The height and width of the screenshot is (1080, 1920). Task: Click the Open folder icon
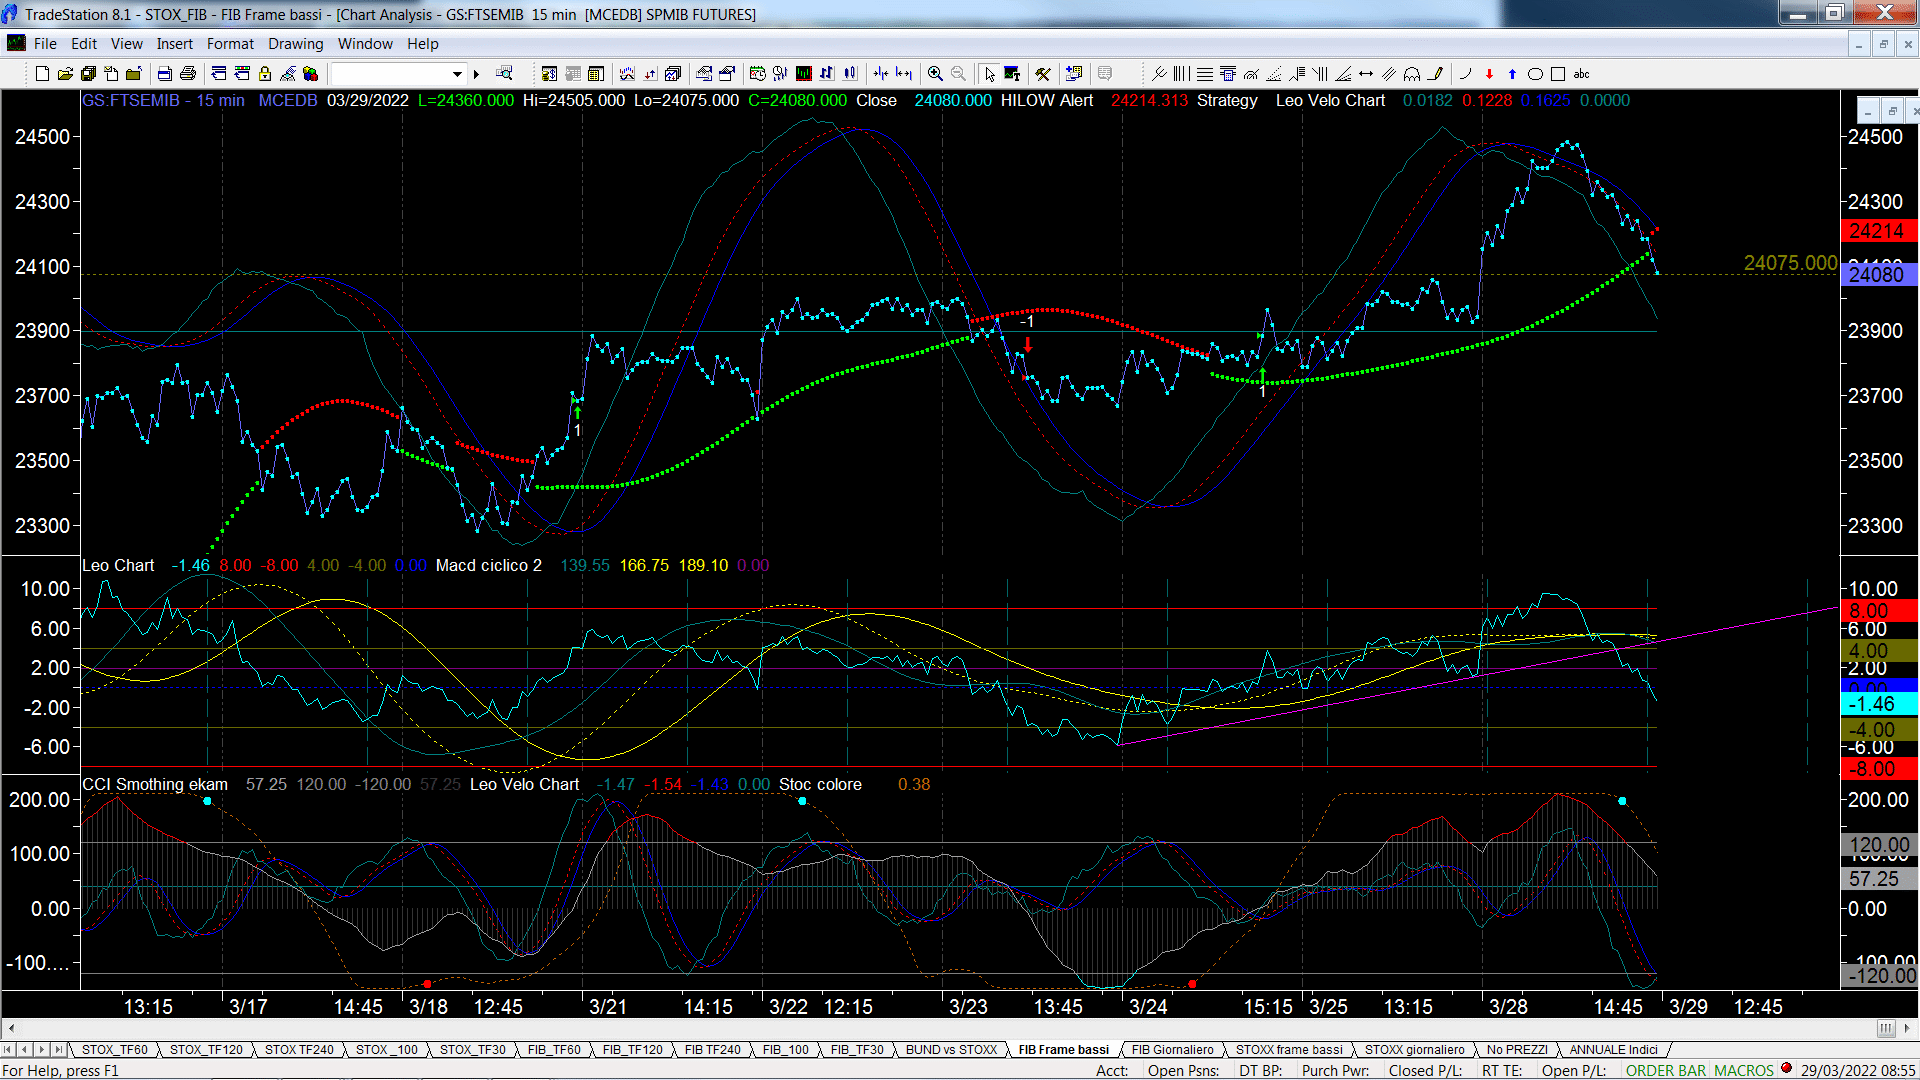[65, 74]
